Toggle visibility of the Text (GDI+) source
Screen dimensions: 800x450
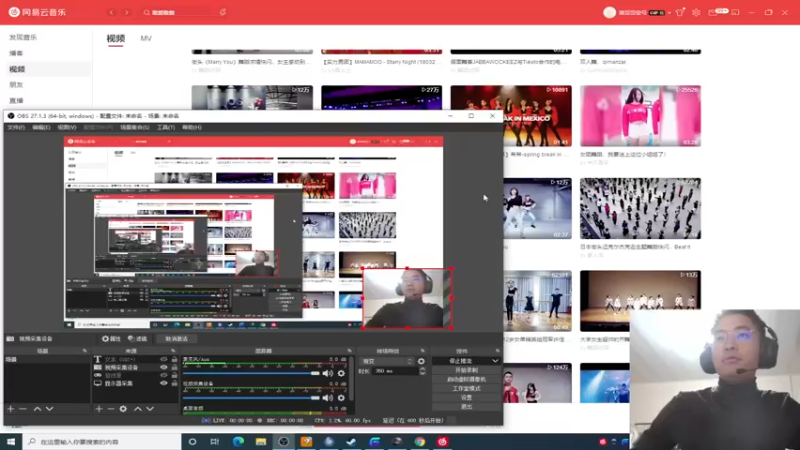coord(164,359)
